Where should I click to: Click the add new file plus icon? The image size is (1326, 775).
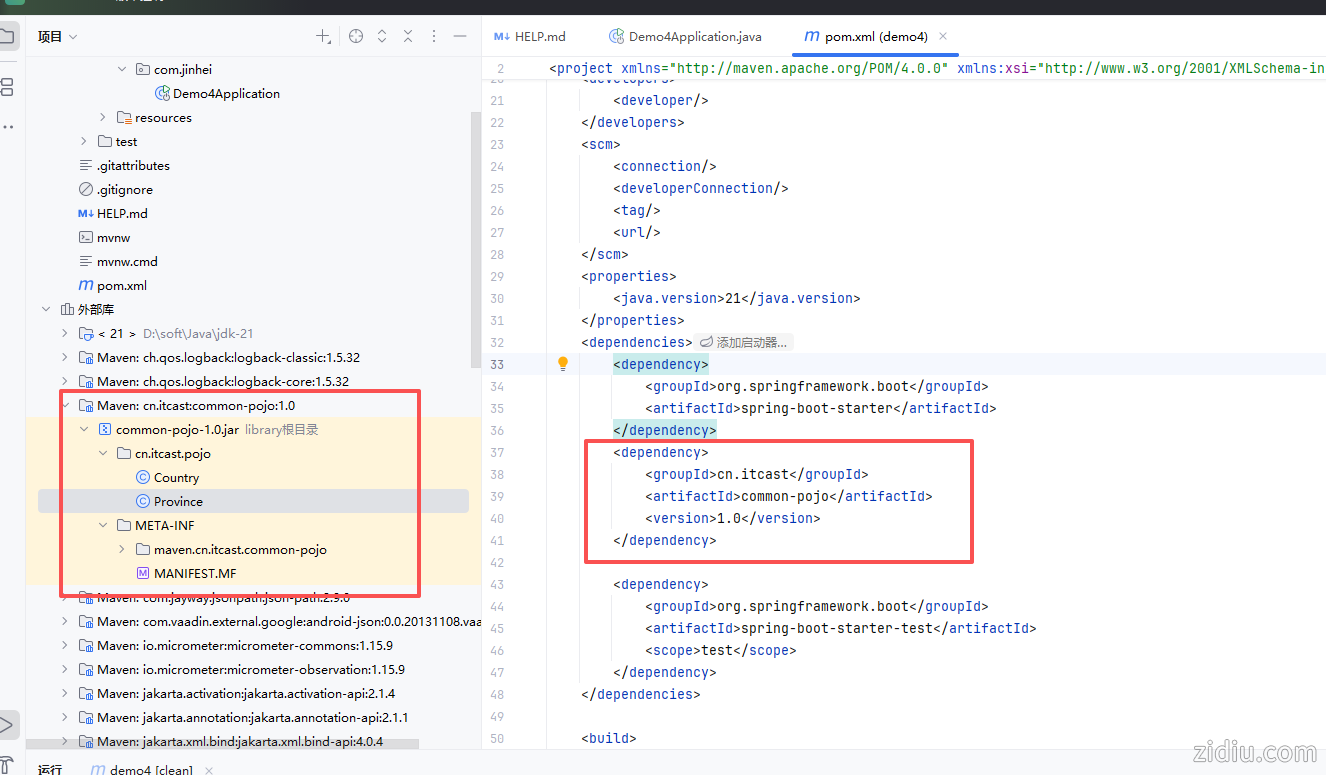pyautogui.click(x=323, y=37)
